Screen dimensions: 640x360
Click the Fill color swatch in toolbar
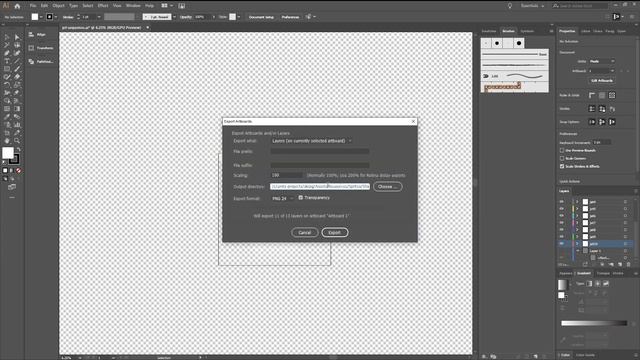coord(8,153)
